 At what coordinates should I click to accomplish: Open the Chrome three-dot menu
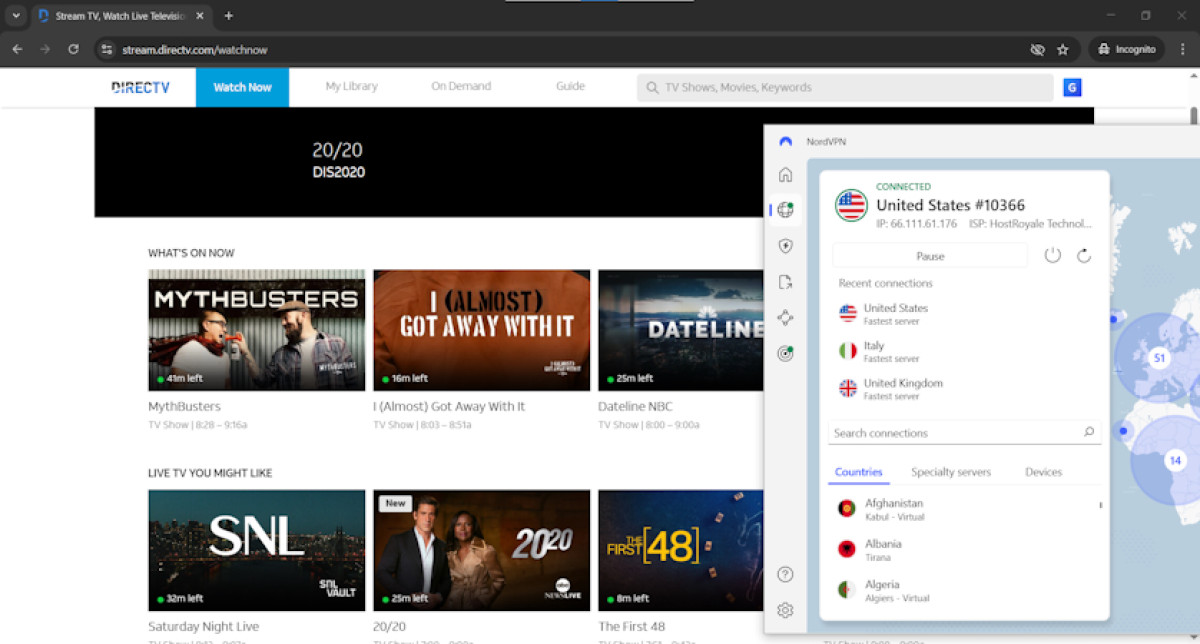pos(1183,49)
